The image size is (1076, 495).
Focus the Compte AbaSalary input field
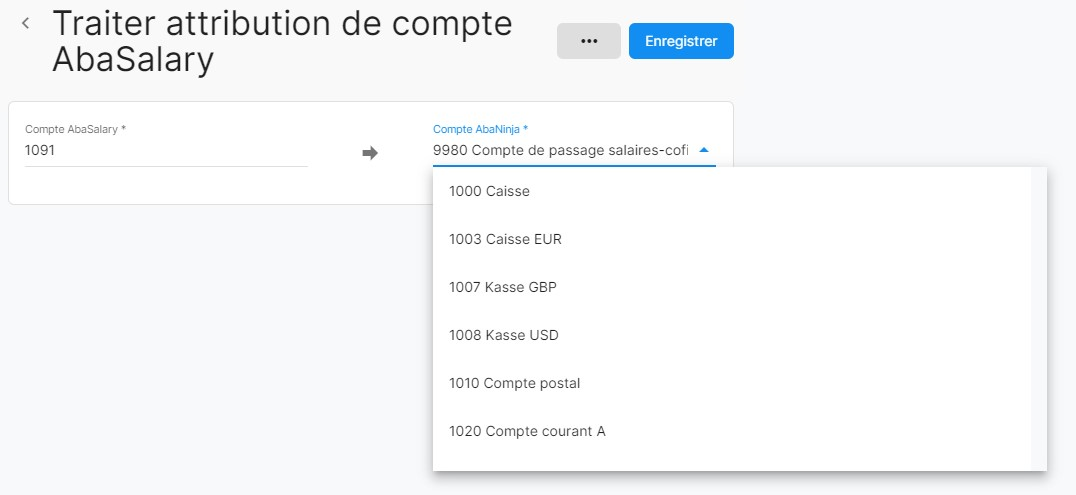pyautogui.click(x=166, y=151)
